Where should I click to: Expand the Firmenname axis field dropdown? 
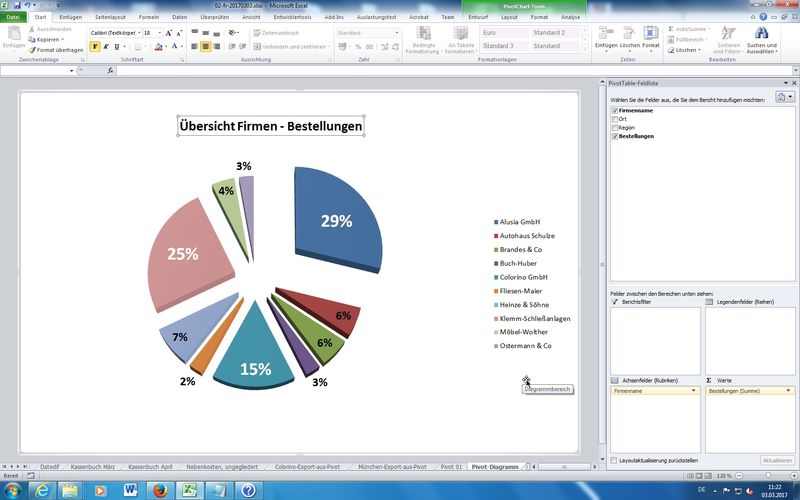click(695, 391)
